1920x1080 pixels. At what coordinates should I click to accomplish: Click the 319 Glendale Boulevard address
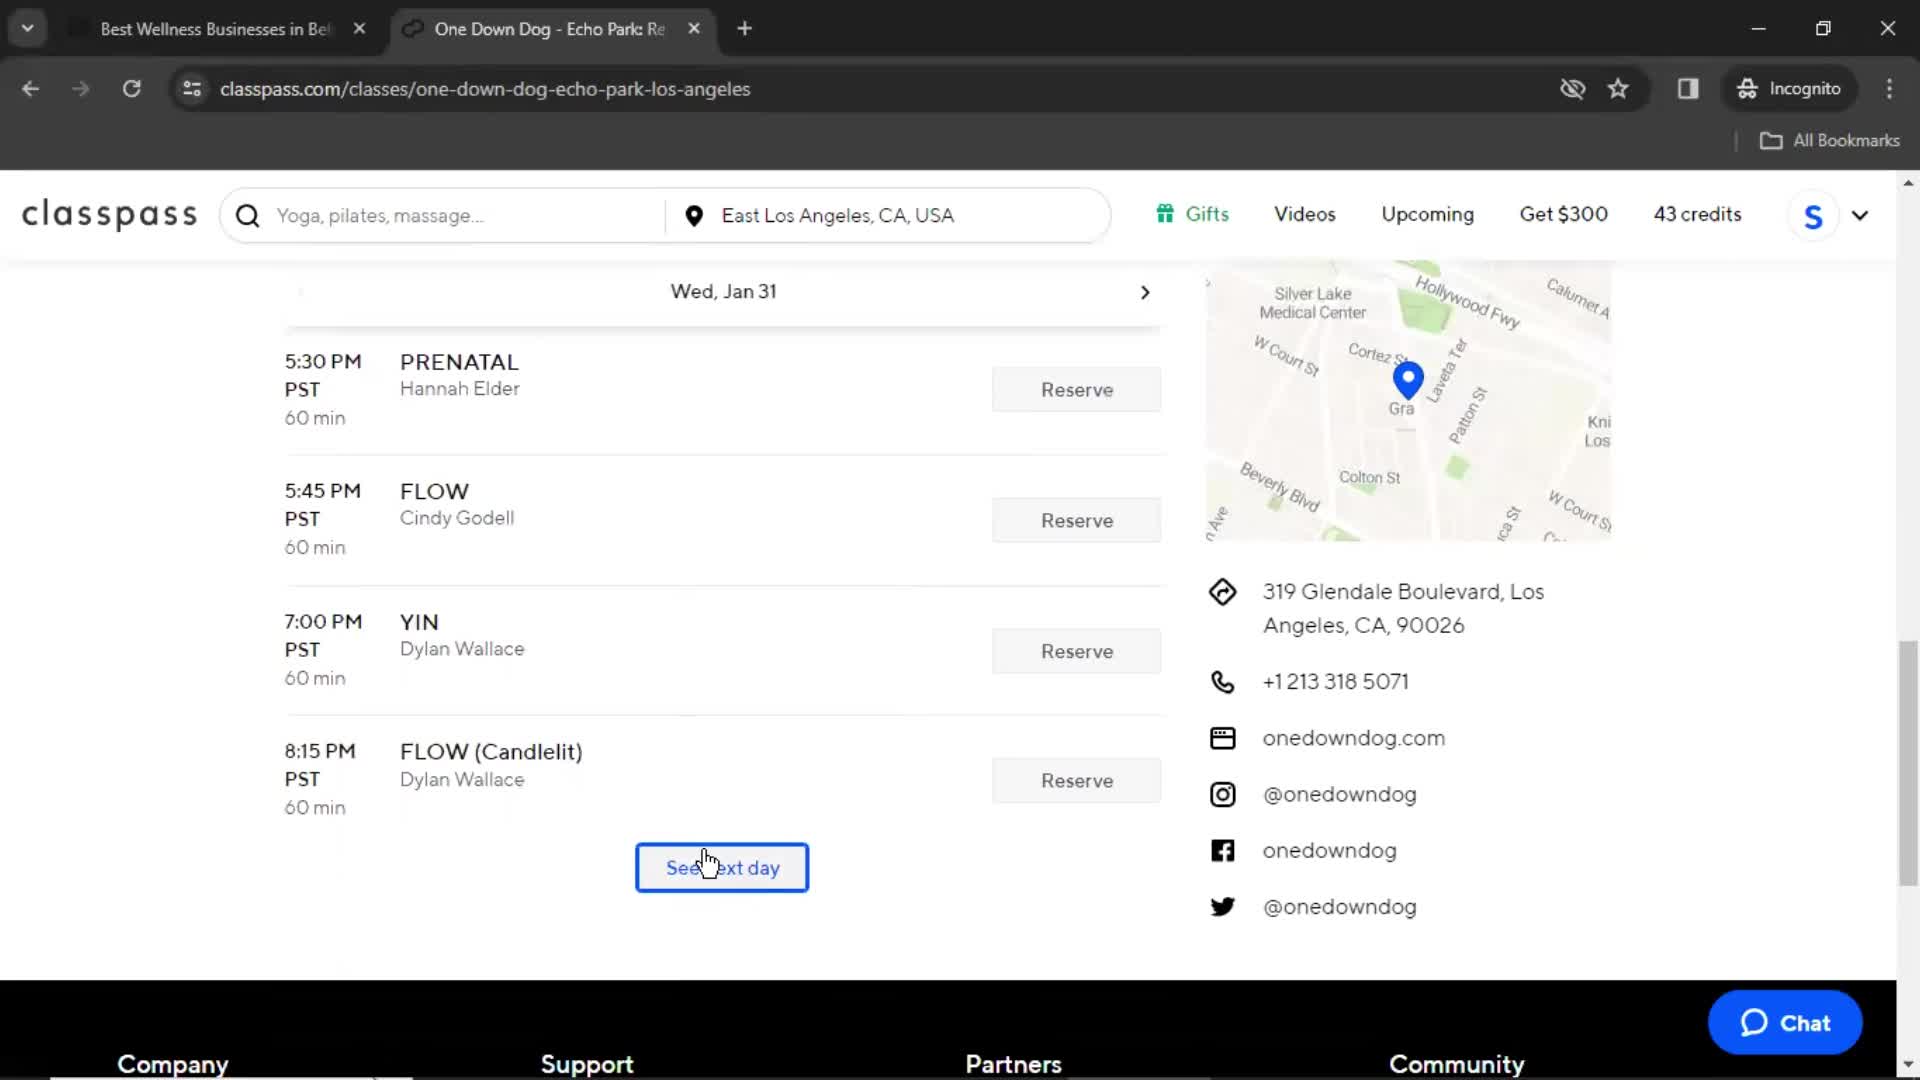(x=1403, y=608)
